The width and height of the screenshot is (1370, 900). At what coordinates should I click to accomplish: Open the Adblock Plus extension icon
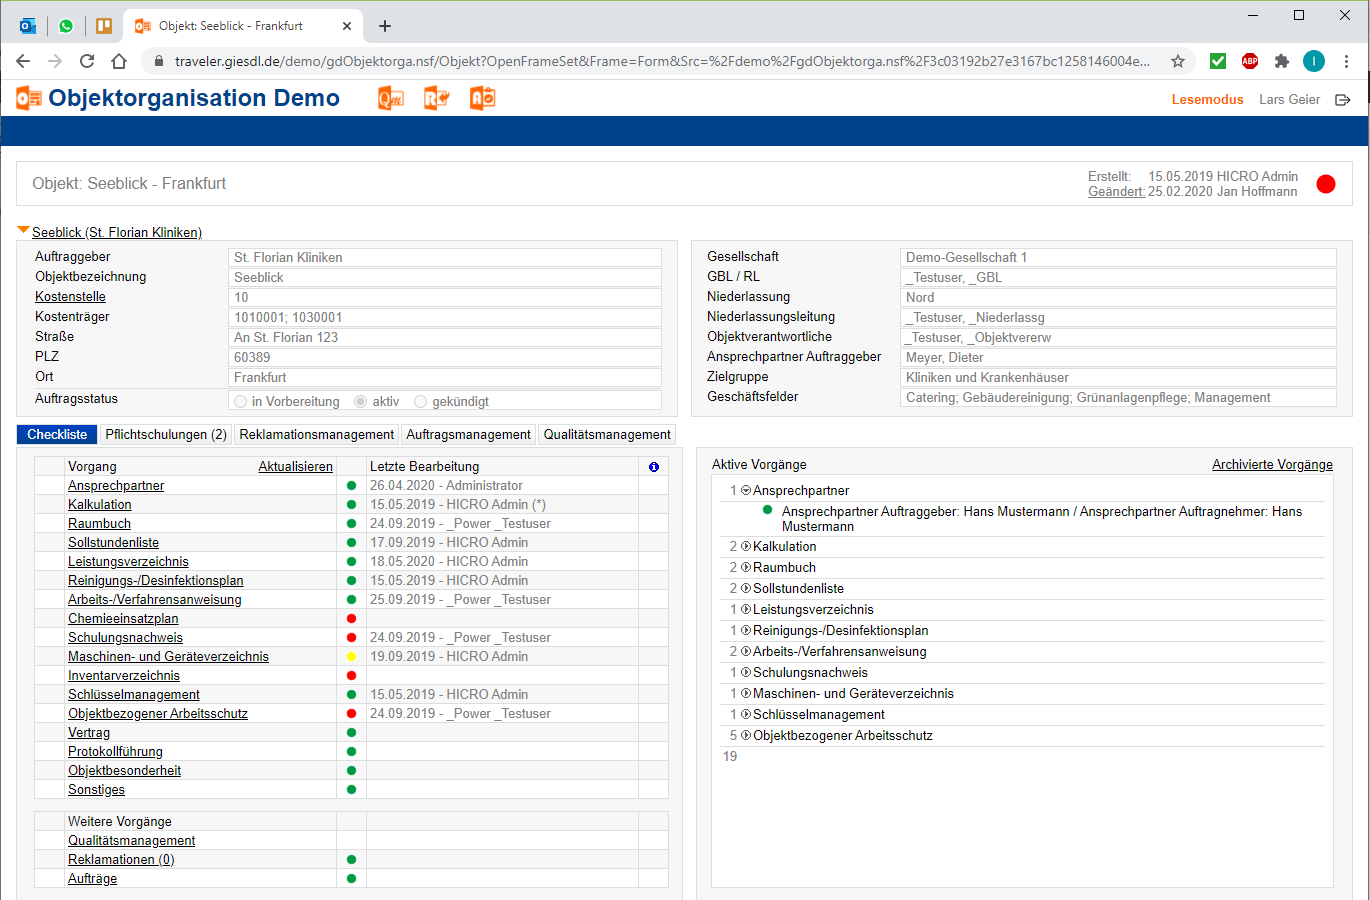coord(1250,61)
